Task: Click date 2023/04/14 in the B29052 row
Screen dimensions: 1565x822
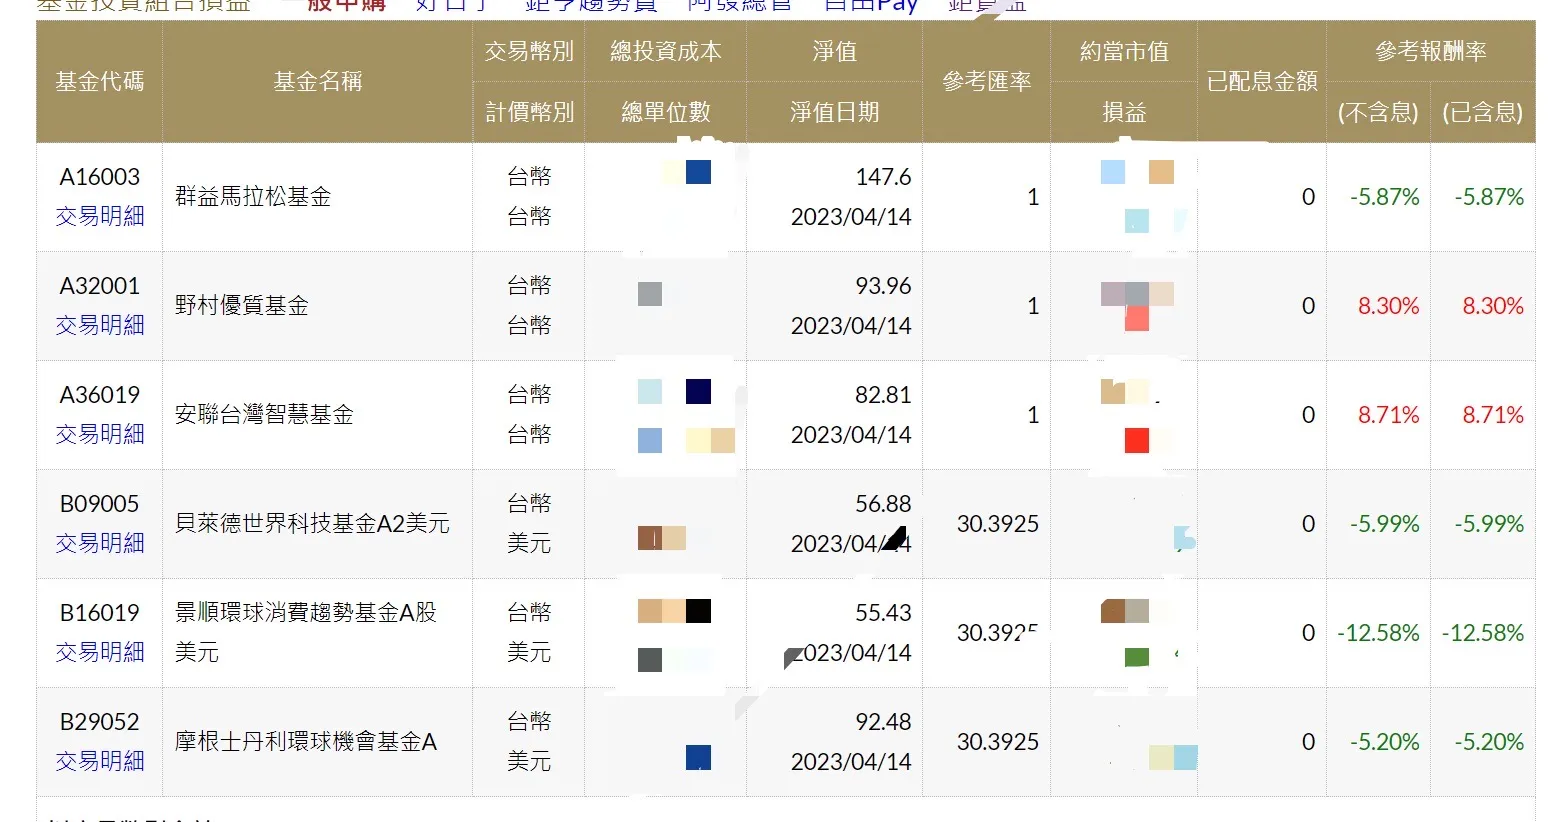Action: (851, 762)
